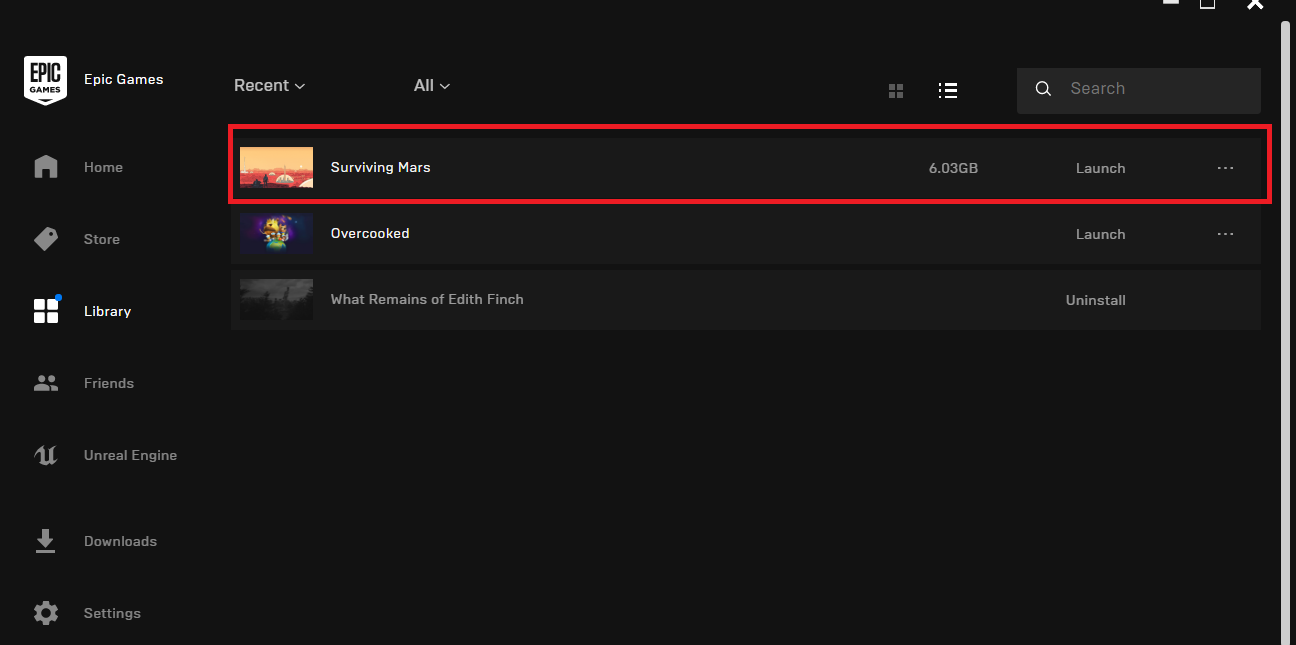Launch Surviving Mars

[1100, 168]
